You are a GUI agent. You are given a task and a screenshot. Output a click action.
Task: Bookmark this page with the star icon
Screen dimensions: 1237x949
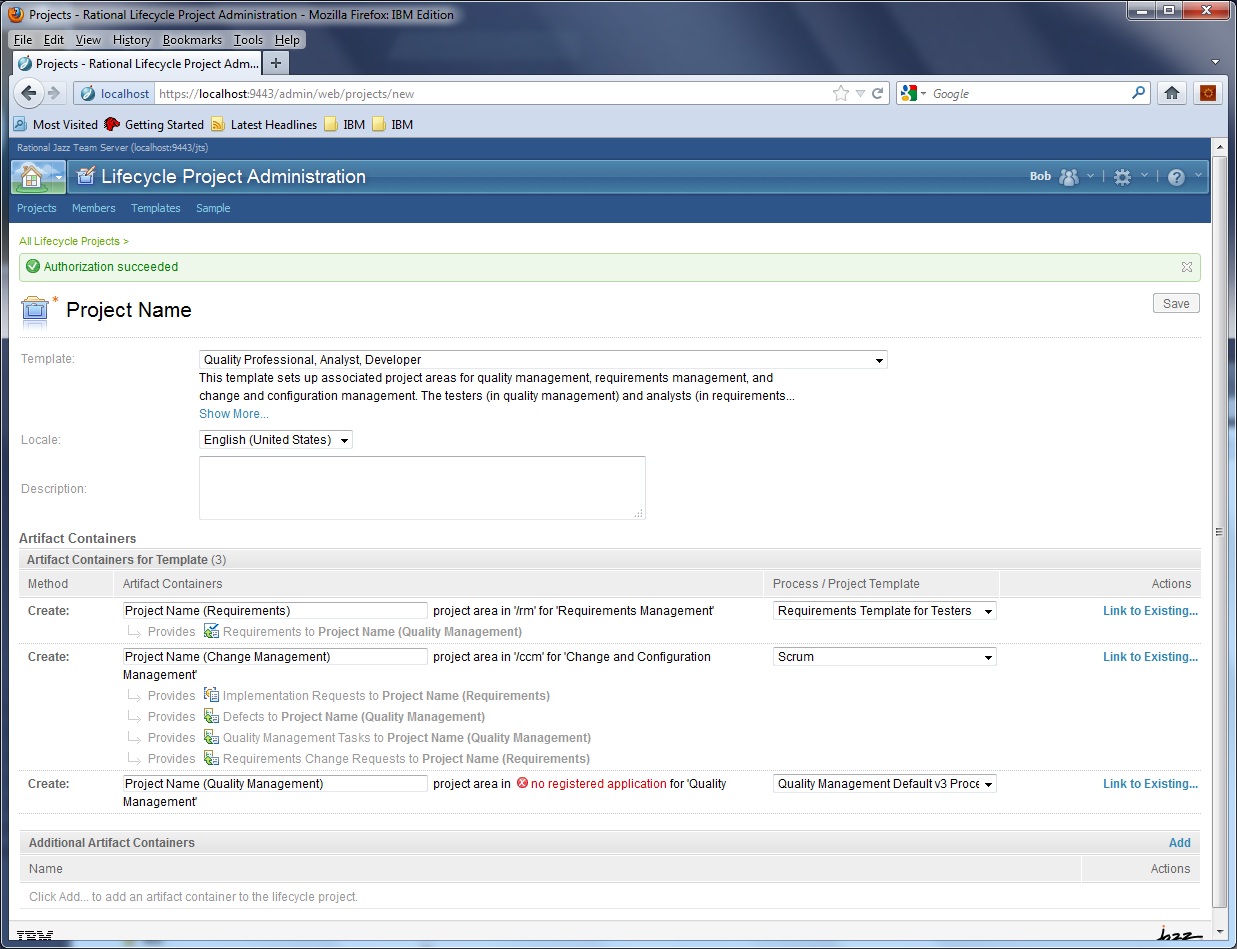point(841,93)
